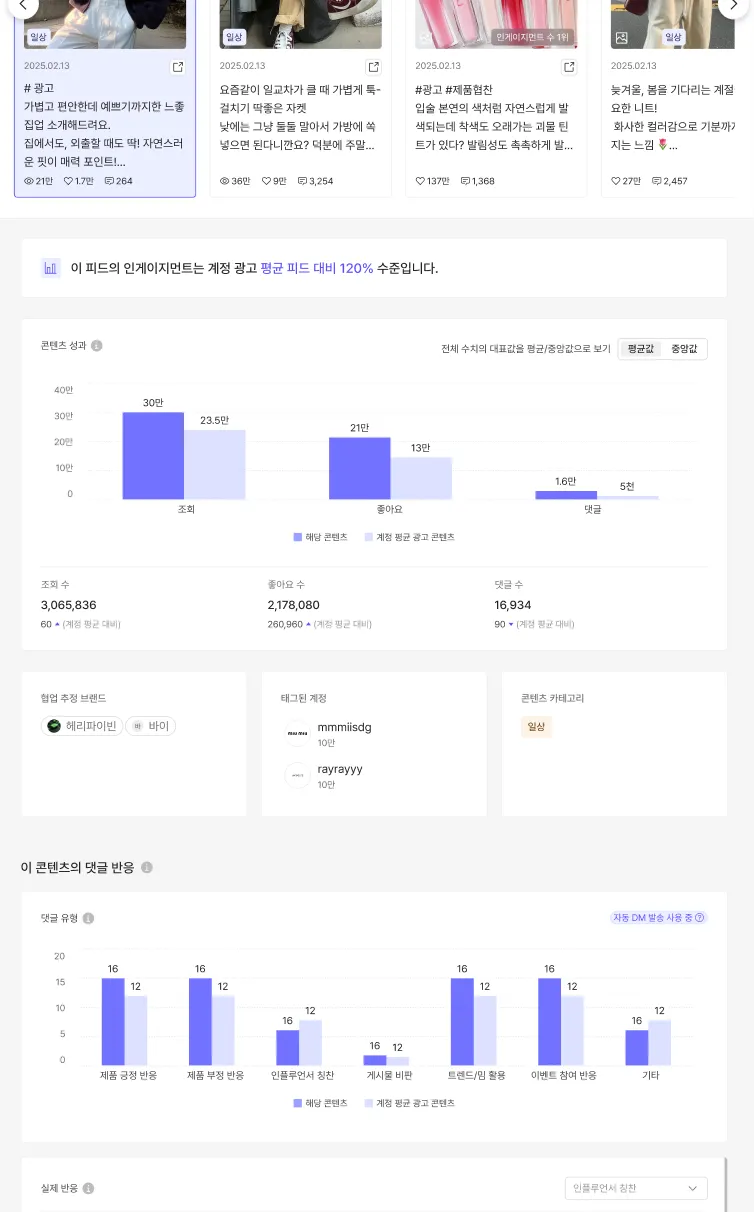Click heart icon next to 137만
Screen dimensions: 754x1212
[420, 181]
